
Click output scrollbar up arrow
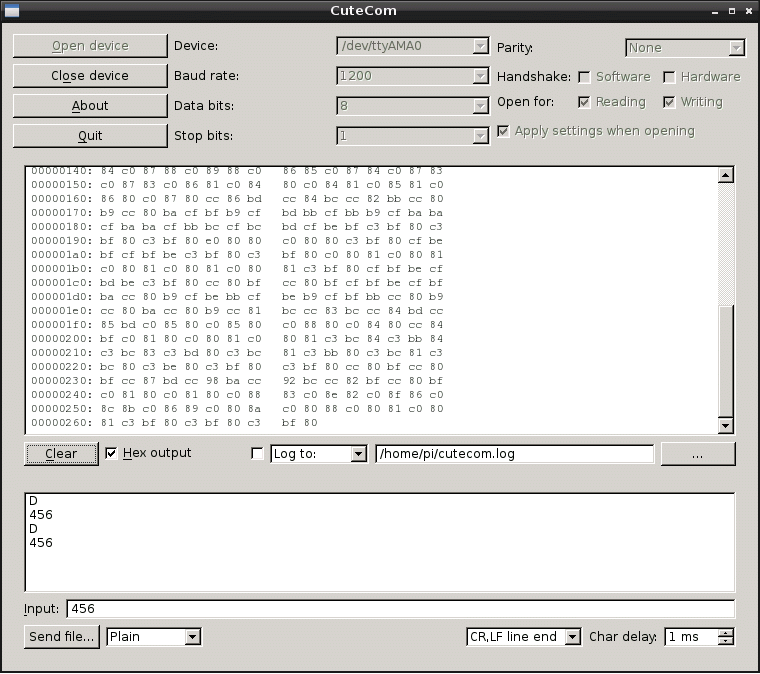coord(726,175)
